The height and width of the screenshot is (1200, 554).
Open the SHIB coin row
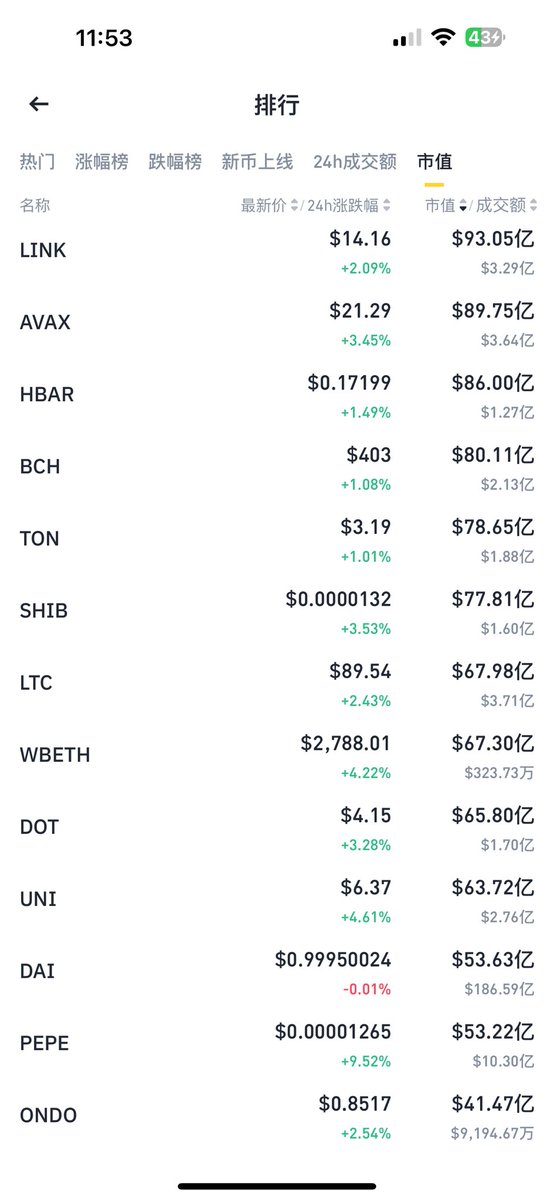click(277, 611)
